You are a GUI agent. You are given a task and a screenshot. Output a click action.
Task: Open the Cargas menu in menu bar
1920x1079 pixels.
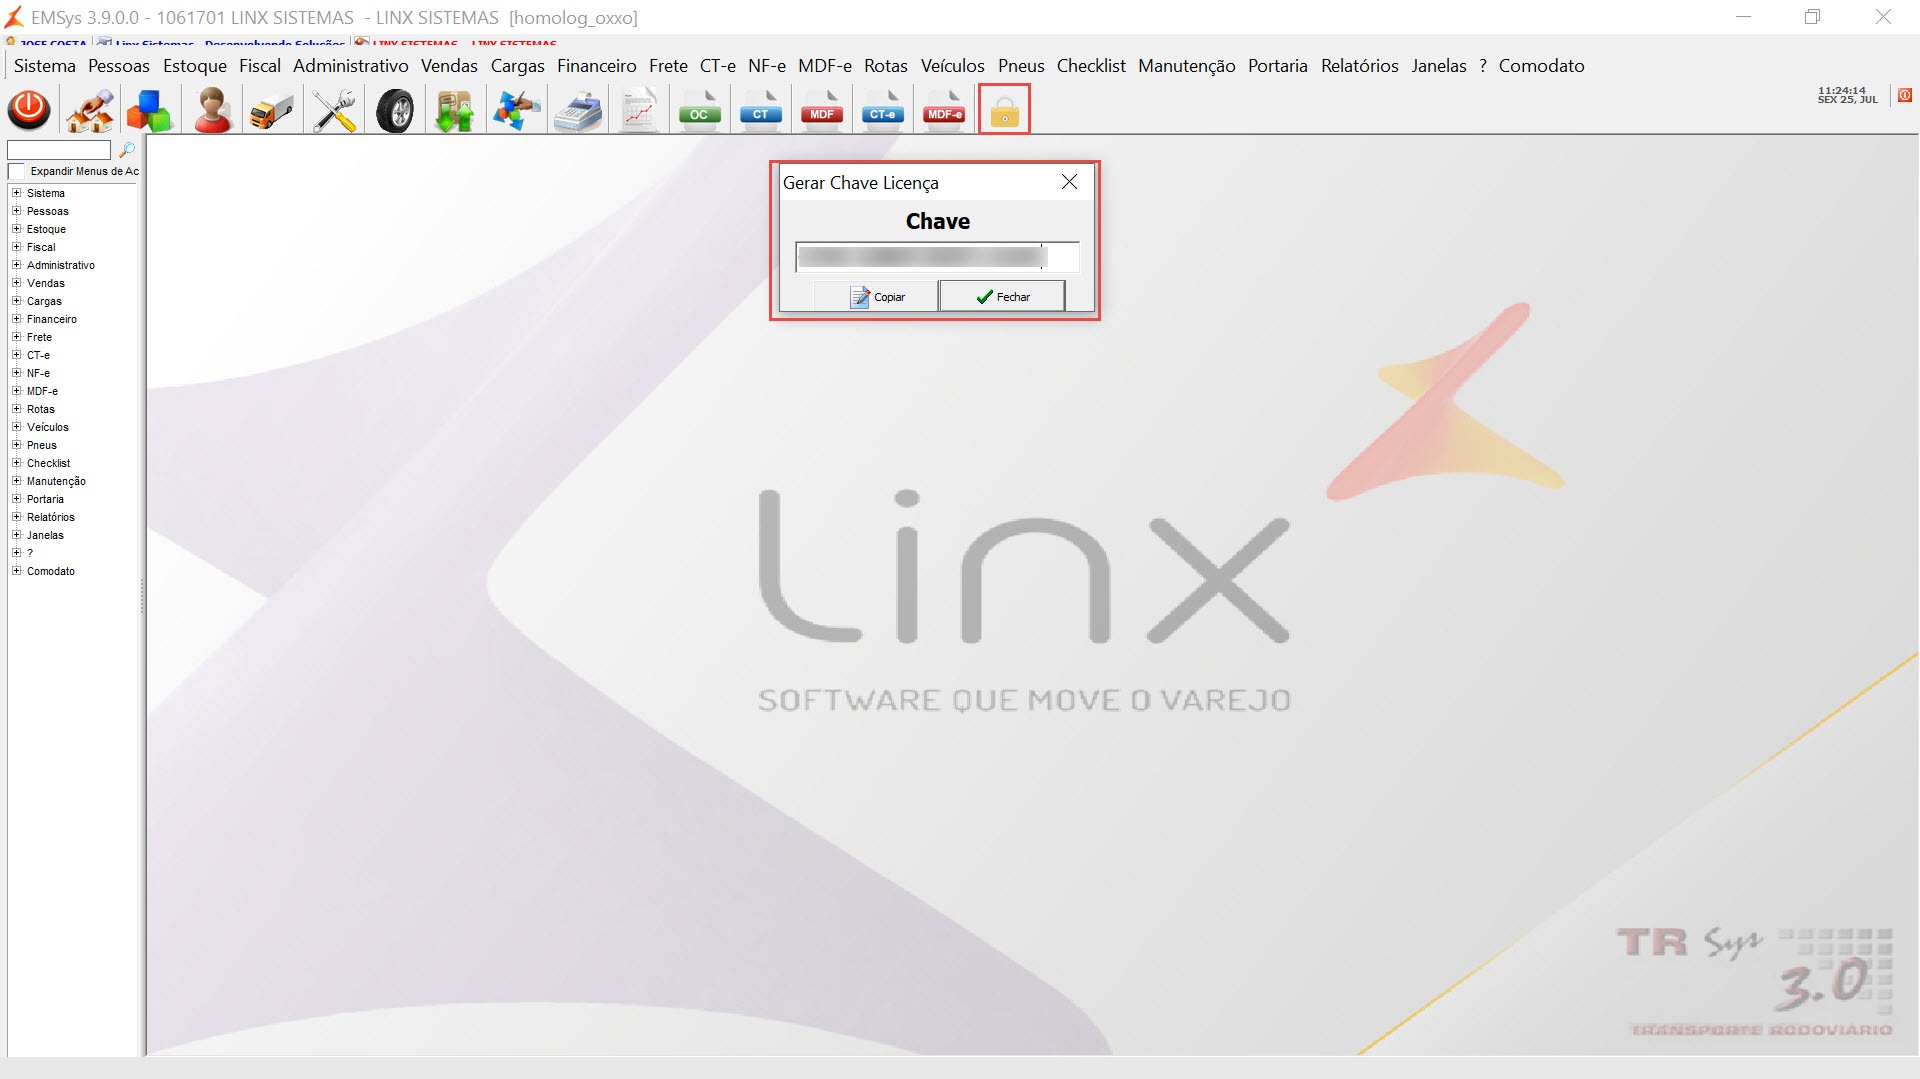point(518,66)
